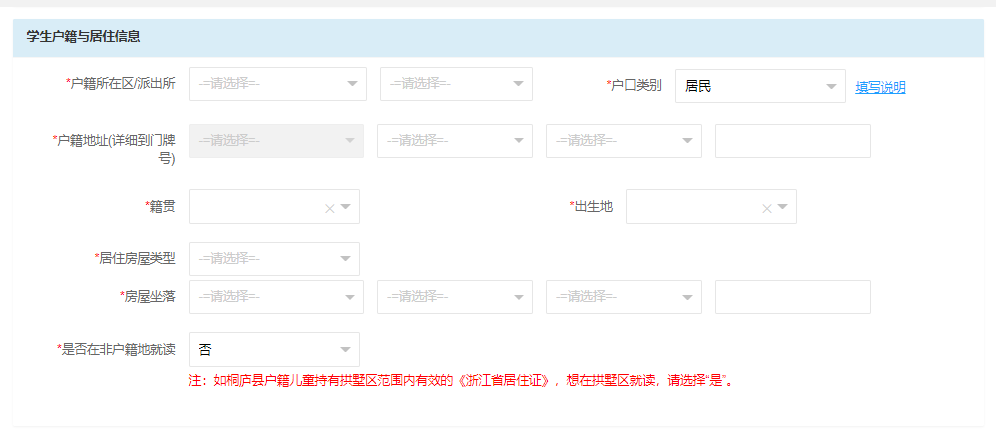Viewport: 996px width, 437px height.
Task: Click the arrow in 是否在非户籍地就读 dropdown
Action: click(346, 349)
